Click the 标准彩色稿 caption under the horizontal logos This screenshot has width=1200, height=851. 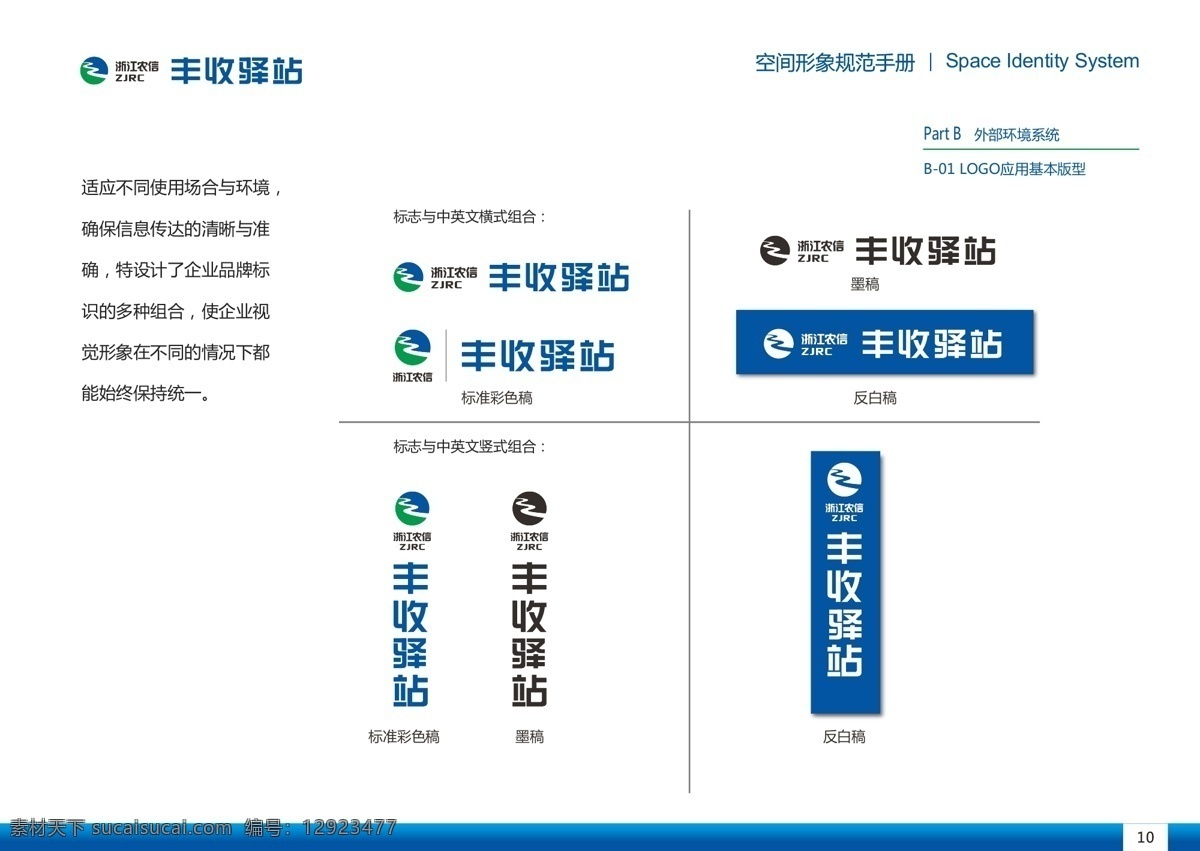(497, 398)
